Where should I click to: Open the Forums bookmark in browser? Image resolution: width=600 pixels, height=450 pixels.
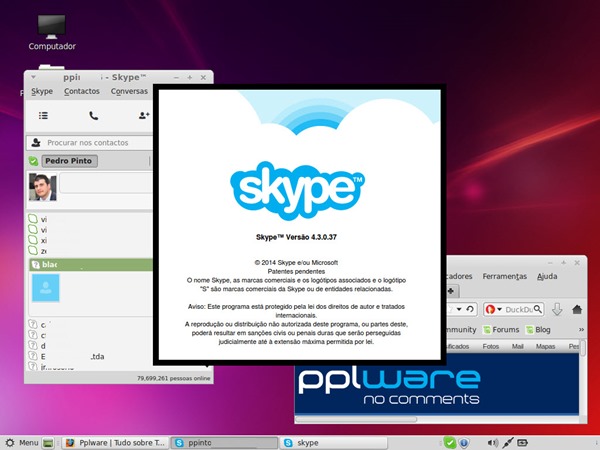coord(501,329)
